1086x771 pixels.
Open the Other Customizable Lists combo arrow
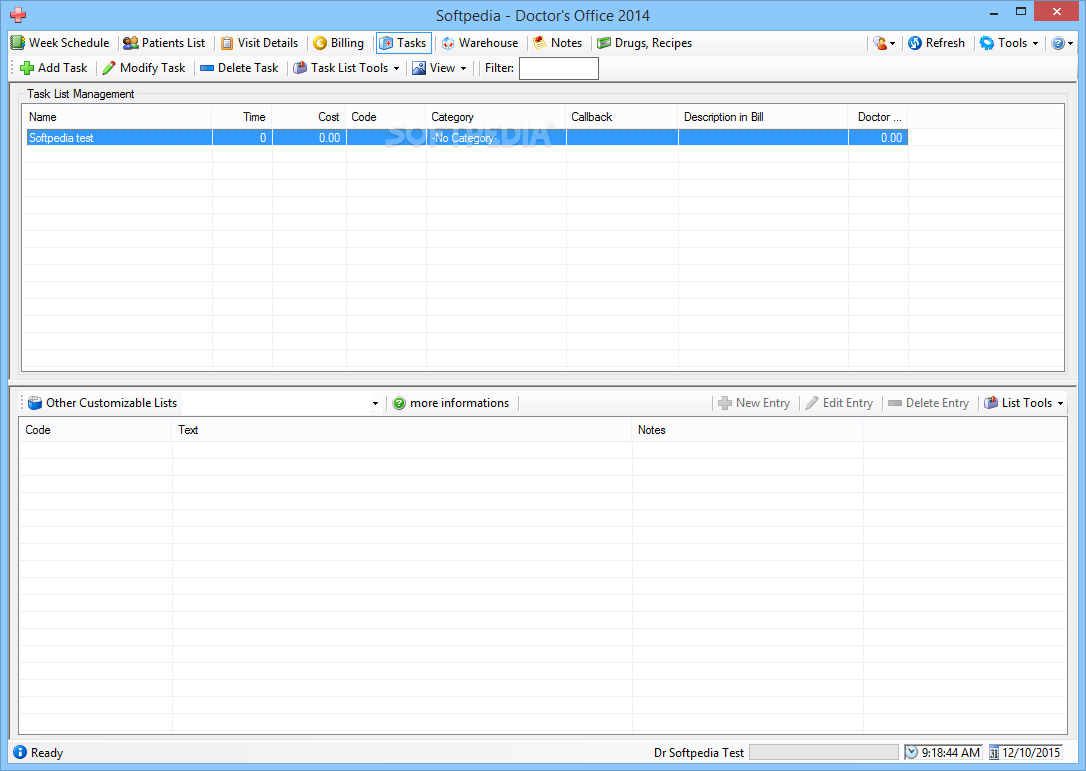[x=375, y=403]
